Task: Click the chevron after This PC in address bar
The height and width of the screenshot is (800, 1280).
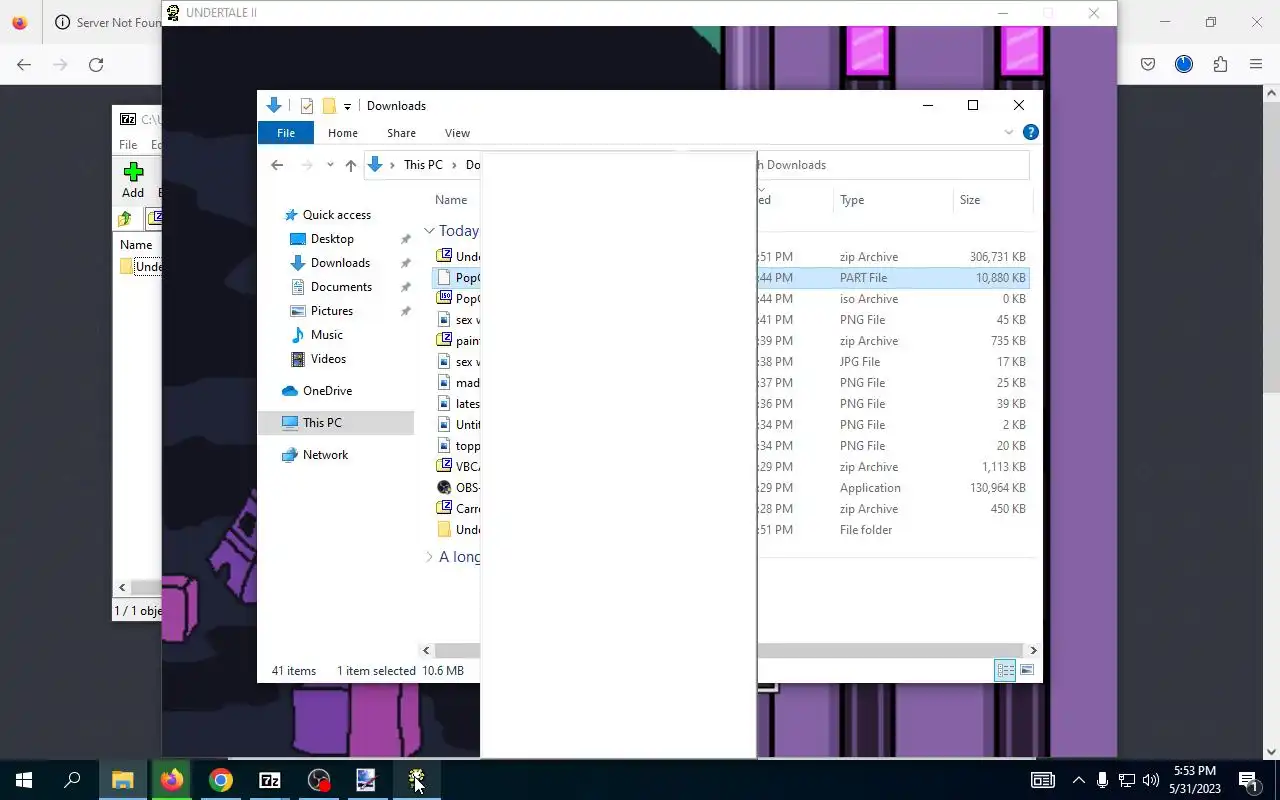Action: [x=454, y=165]
